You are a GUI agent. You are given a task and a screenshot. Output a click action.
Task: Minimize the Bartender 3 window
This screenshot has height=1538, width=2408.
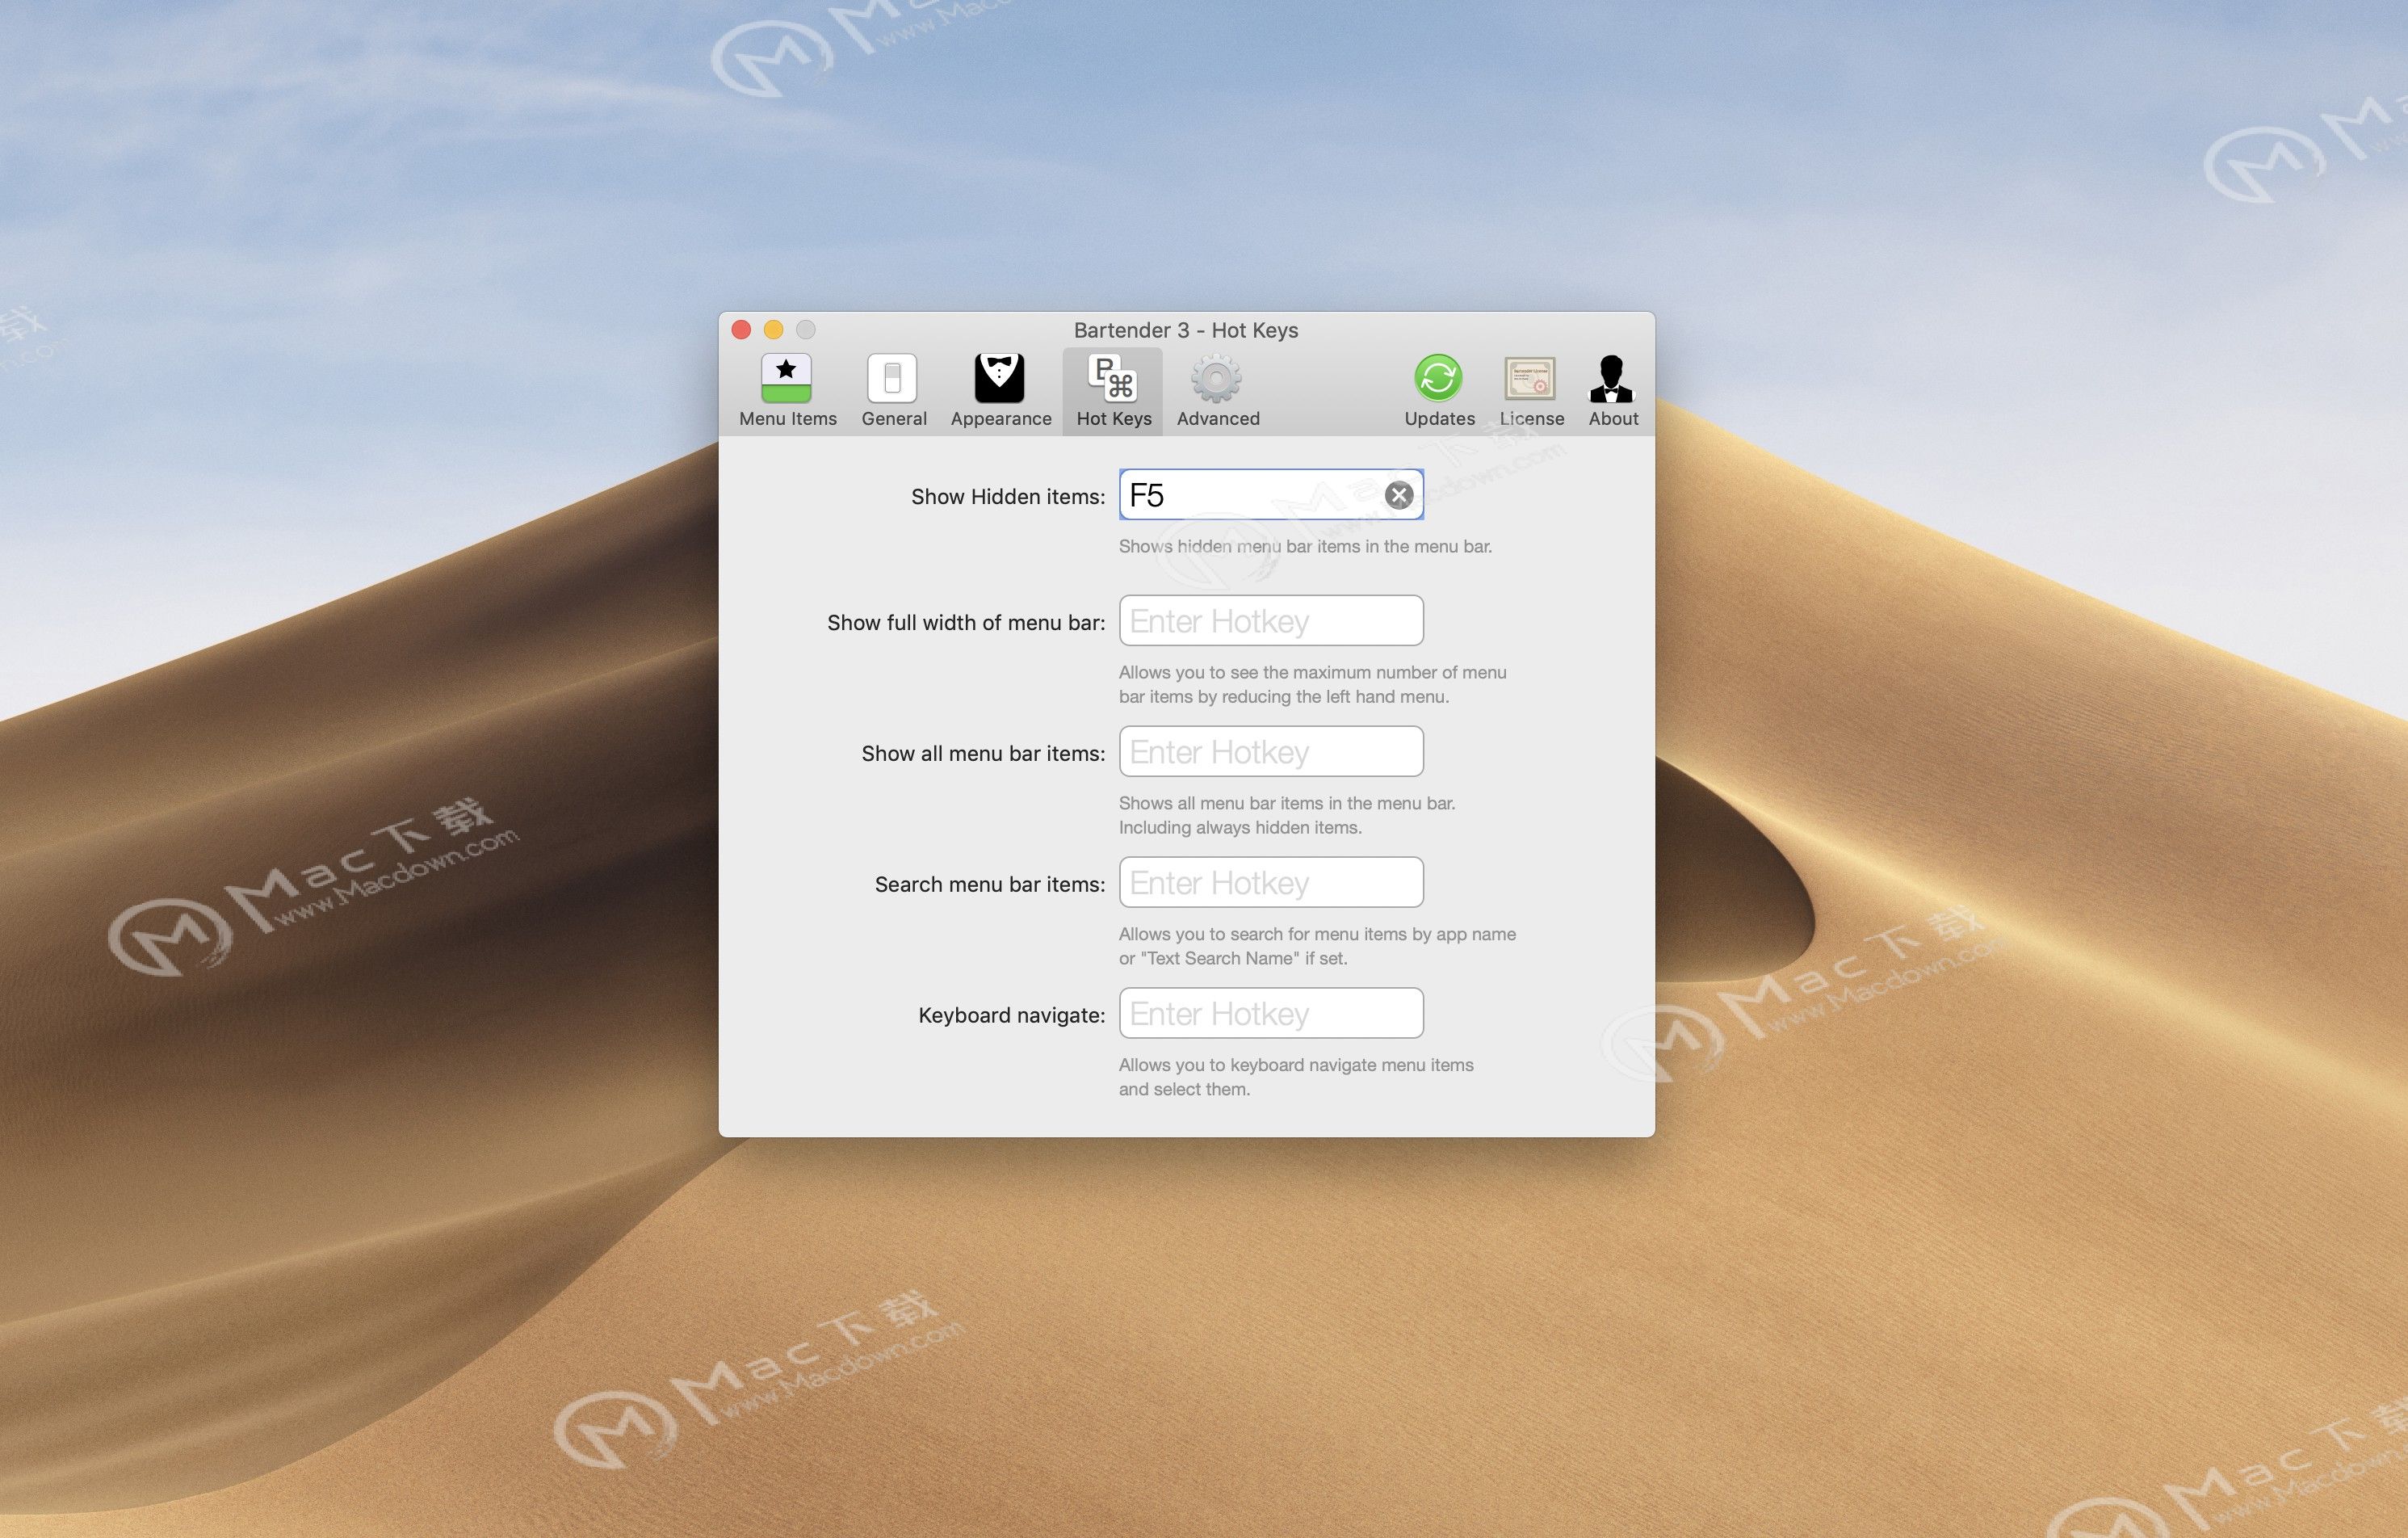point(773,329)
